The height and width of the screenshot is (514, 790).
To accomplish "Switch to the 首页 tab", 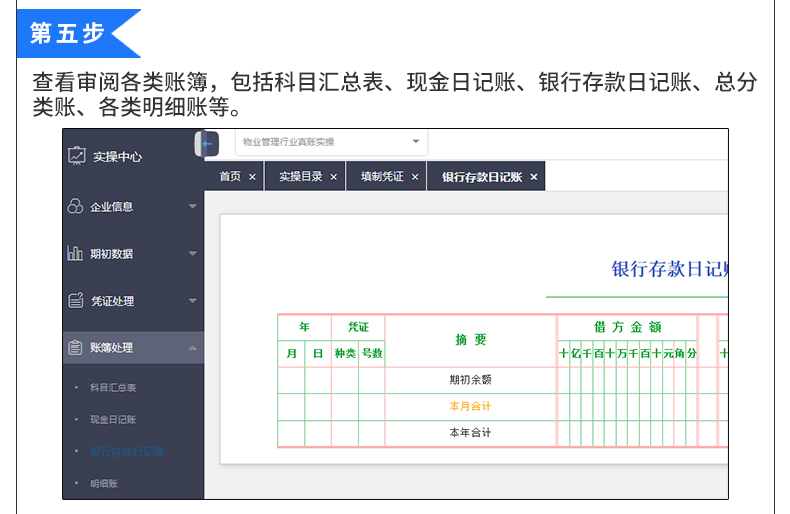I will tap(230, 176).
